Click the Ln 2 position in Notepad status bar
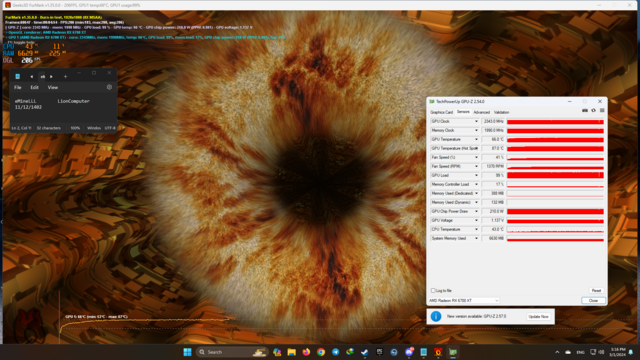640x360 pixels. point(21,128)
